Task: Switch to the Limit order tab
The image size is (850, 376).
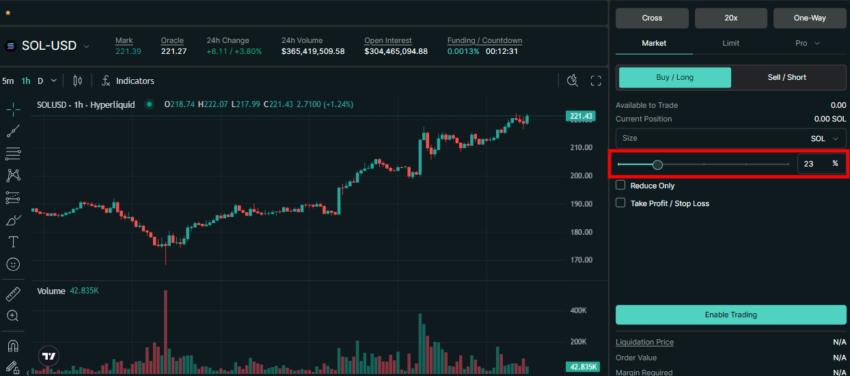Action: (731, 43)
